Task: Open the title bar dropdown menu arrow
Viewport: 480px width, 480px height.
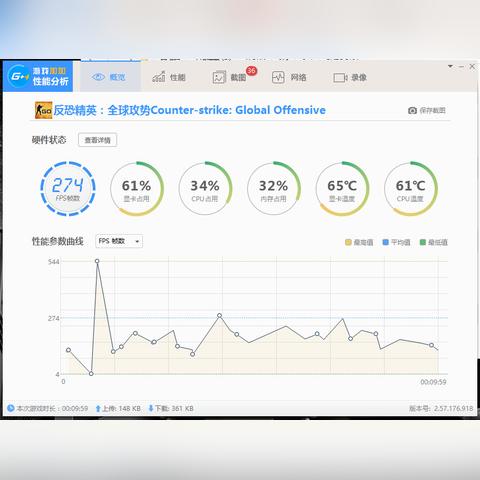Action: click(x=450, y=66)
